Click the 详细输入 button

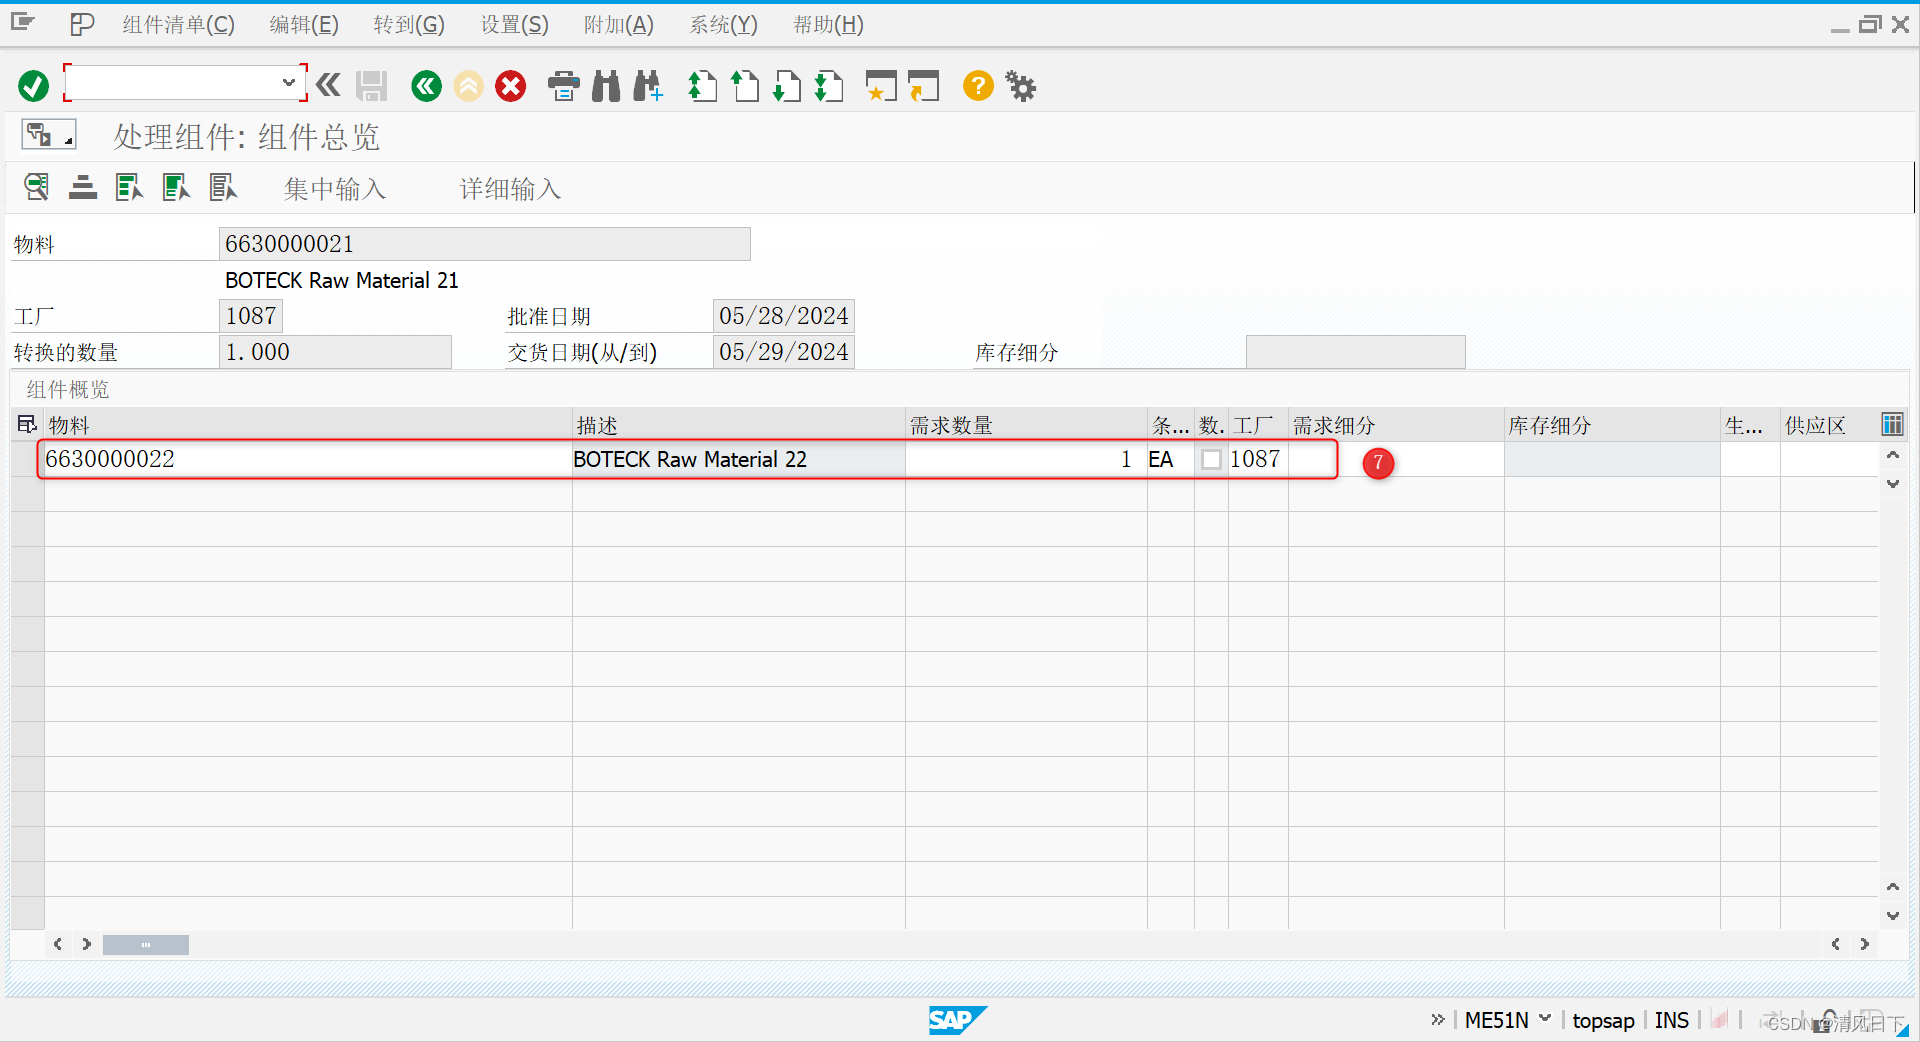point(509,188)
